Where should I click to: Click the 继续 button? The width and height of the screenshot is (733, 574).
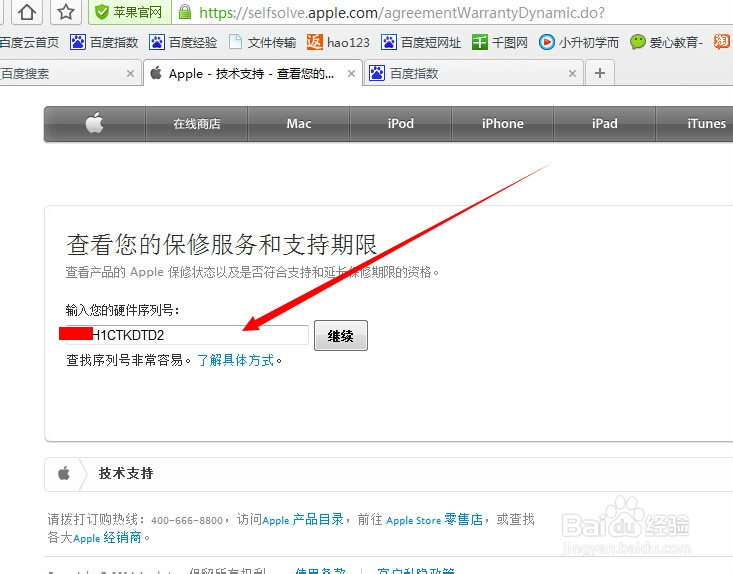point(341,336)
